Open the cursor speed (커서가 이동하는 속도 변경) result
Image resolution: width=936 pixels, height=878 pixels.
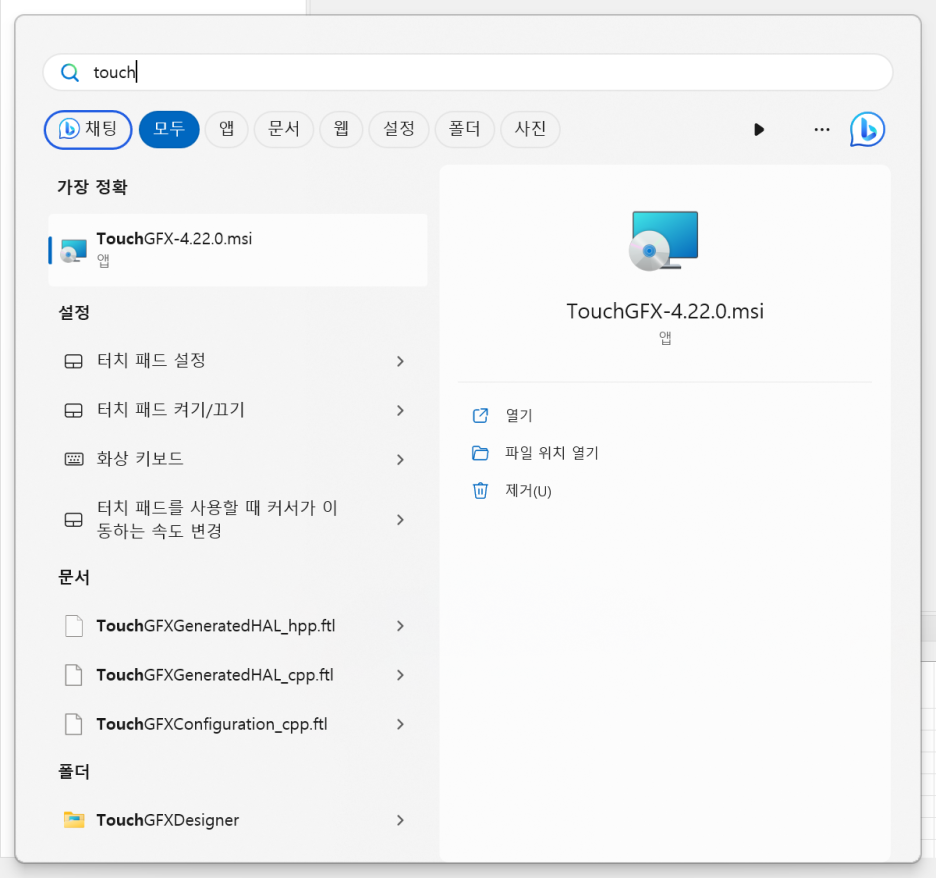238,519
